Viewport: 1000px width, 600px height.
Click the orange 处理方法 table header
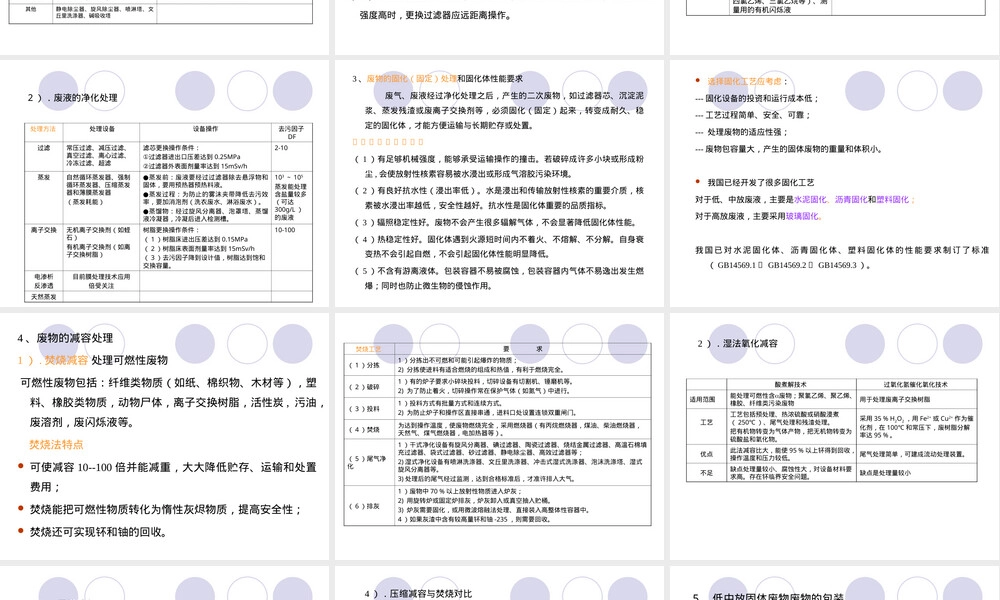pos(43,129)
